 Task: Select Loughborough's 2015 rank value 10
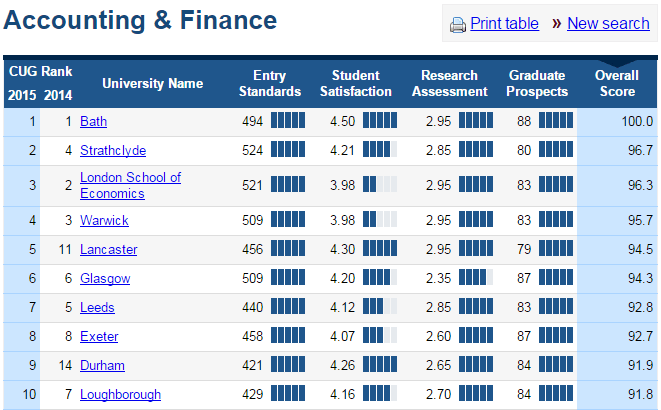(x=29, y=395)
